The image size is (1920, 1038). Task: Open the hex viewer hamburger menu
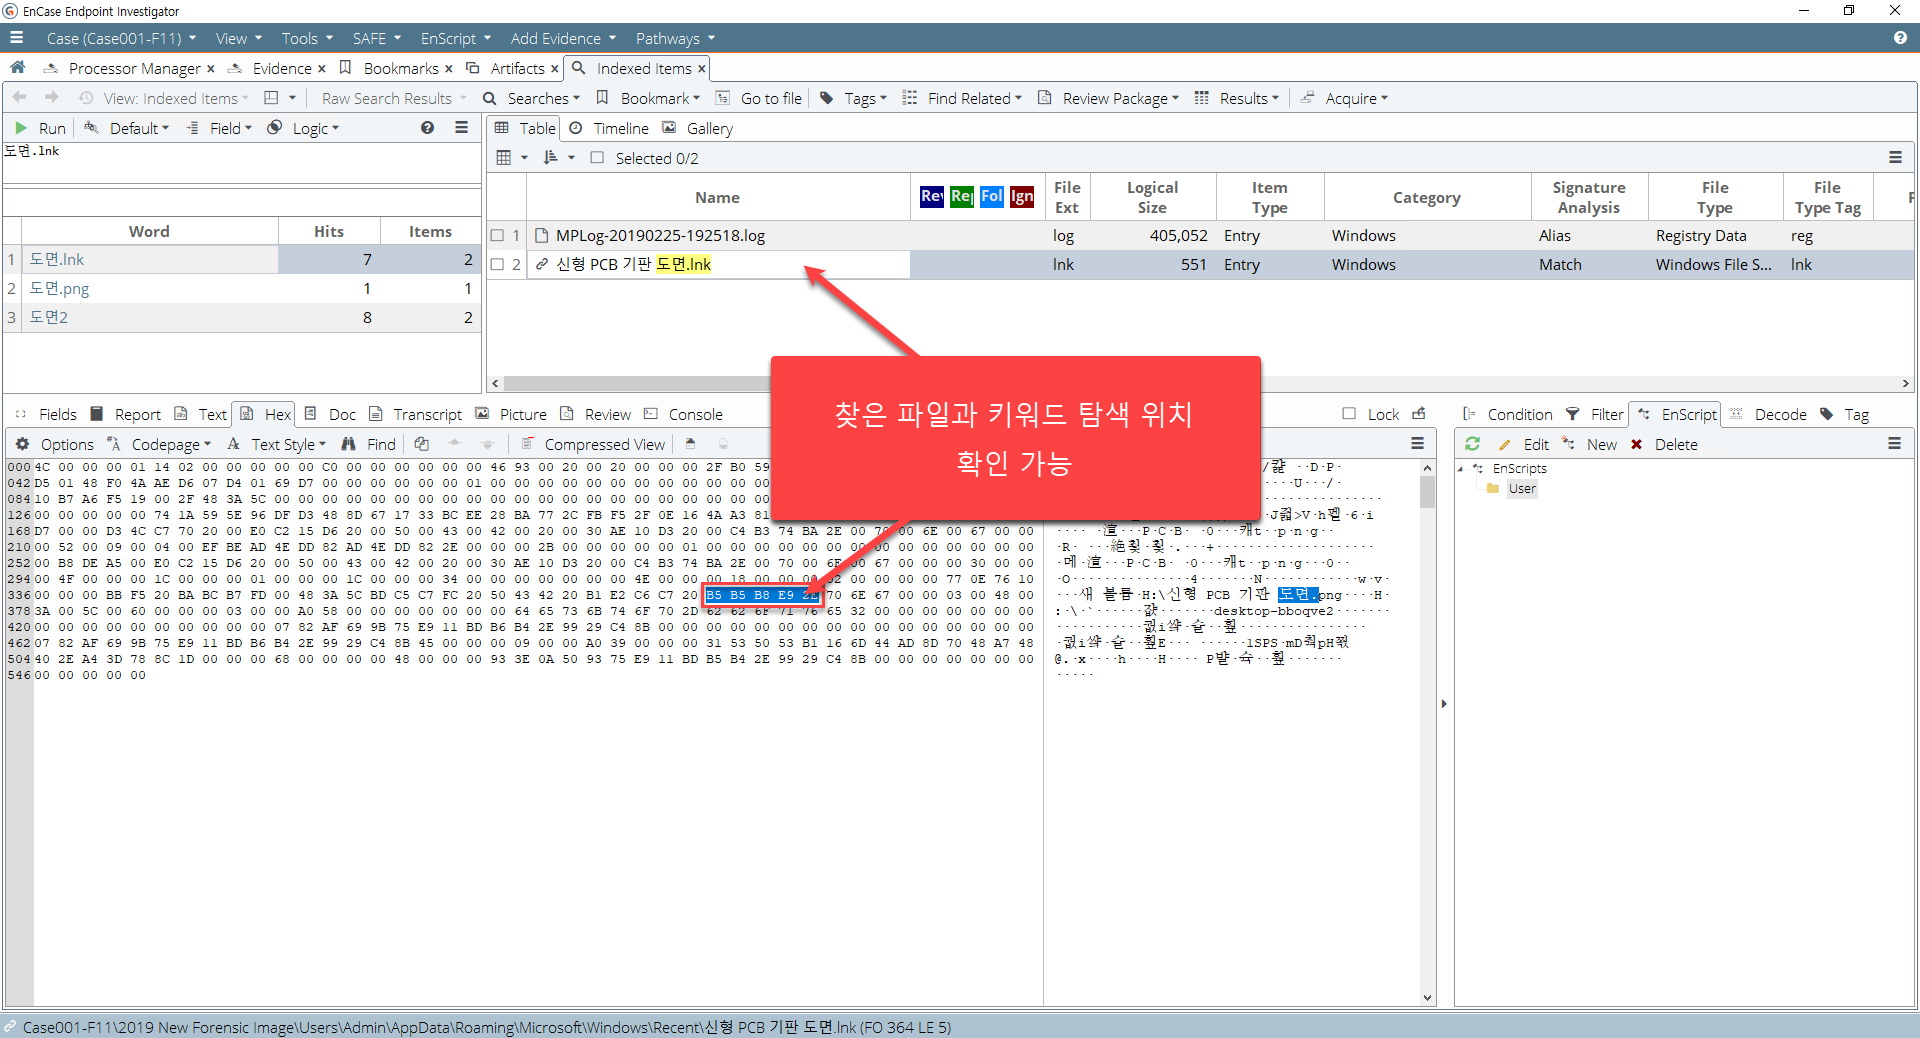click(x=1417, y=444)
